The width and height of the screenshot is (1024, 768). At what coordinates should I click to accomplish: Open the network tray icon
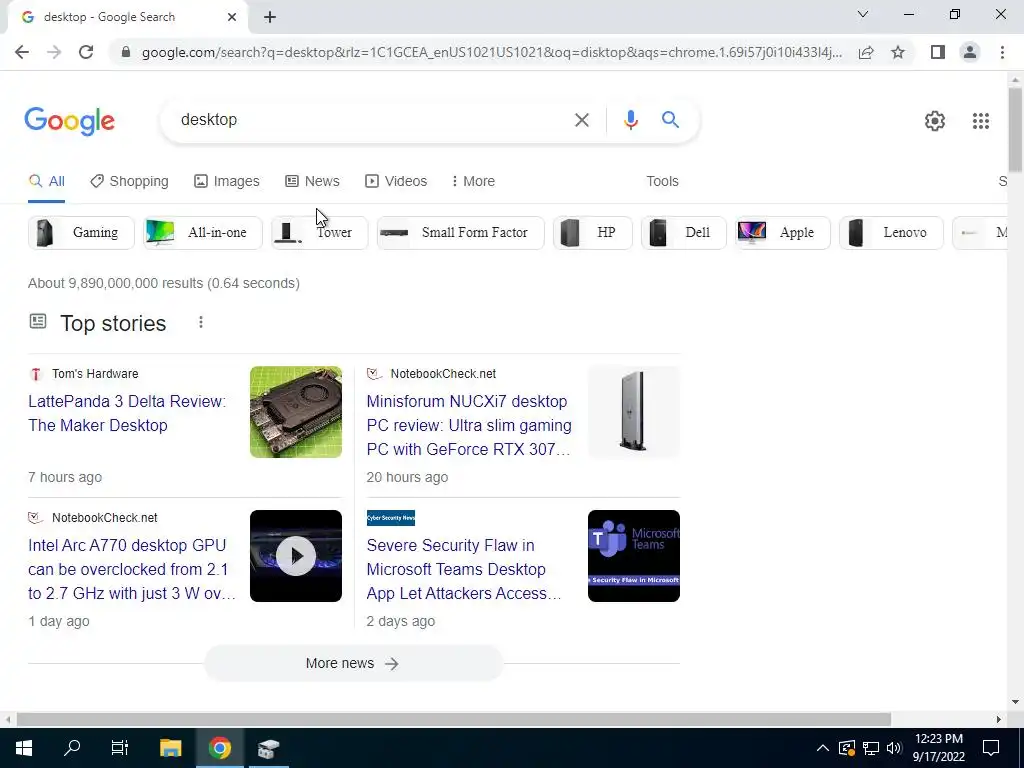click(x=871, y=748)
